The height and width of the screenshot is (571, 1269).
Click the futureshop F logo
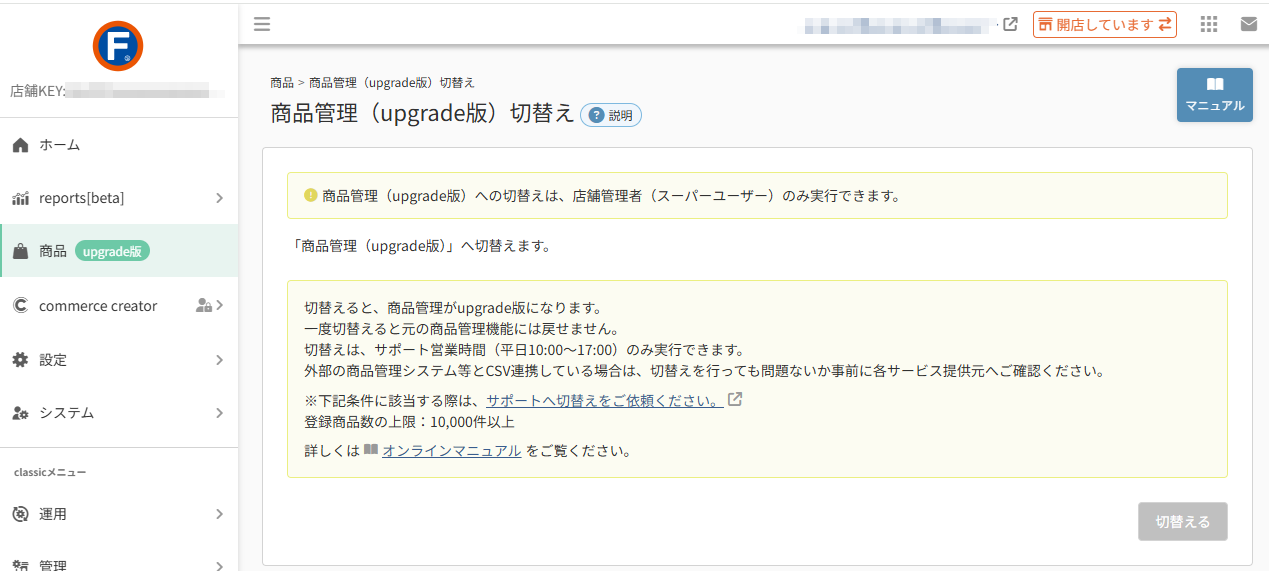tap(118, 46)
